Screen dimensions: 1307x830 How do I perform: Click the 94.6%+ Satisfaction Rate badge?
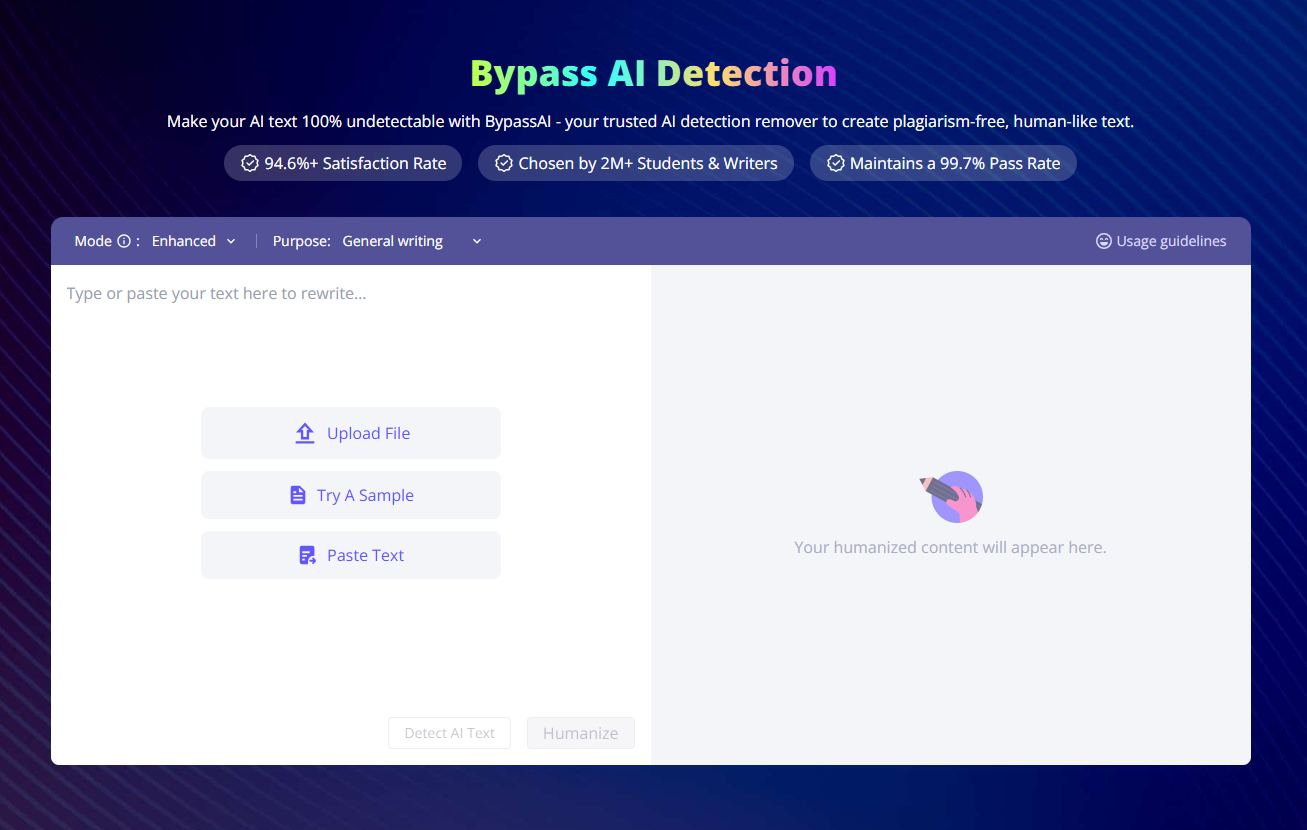(x=343, y=163)
